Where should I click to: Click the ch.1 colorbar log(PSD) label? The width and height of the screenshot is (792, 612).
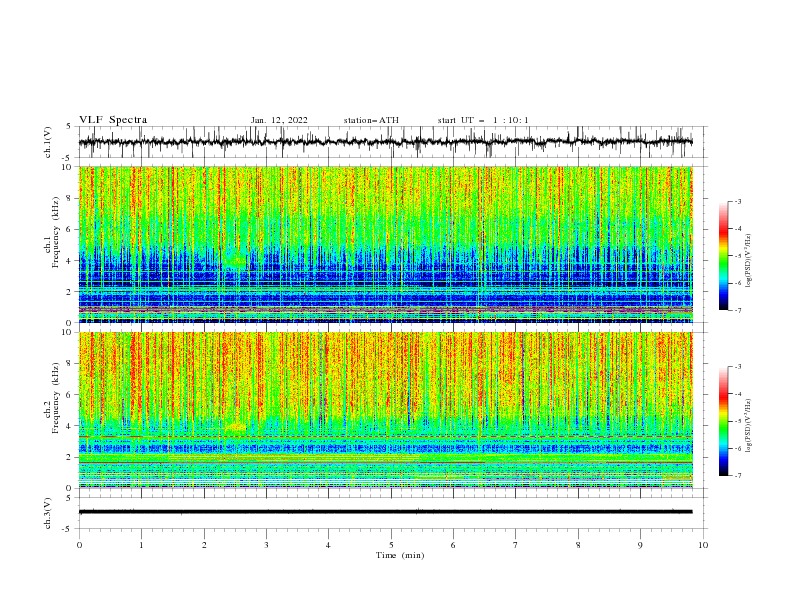point(748,261)
